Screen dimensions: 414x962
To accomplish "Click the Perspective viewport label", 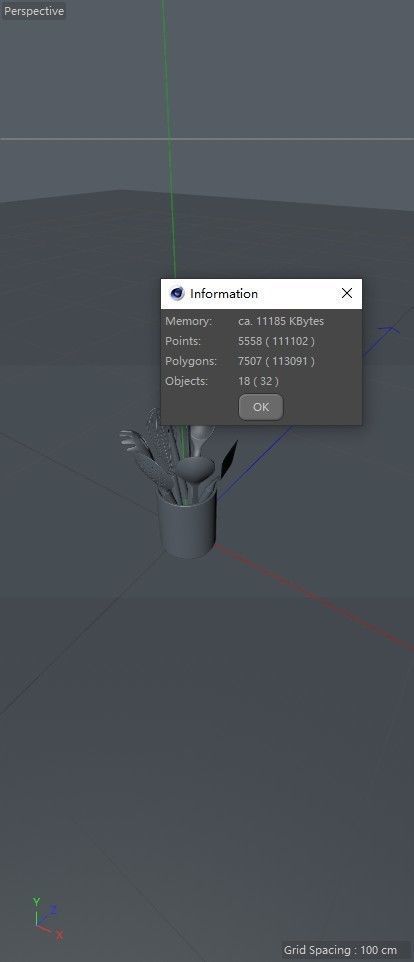I will [x=34, y=11].
